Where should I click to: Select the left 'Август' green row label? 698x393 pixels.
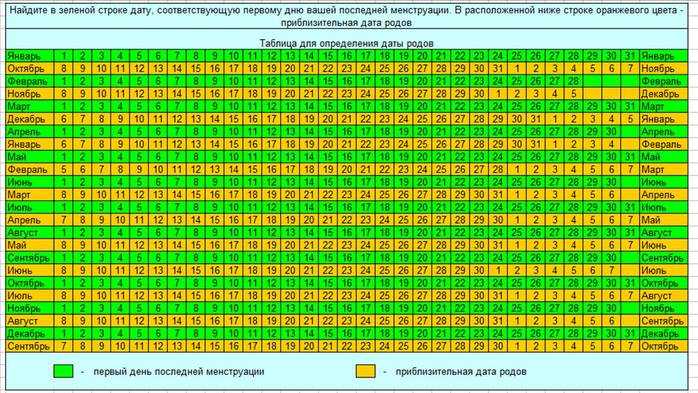pyautogui.click(x=30, y=232)
